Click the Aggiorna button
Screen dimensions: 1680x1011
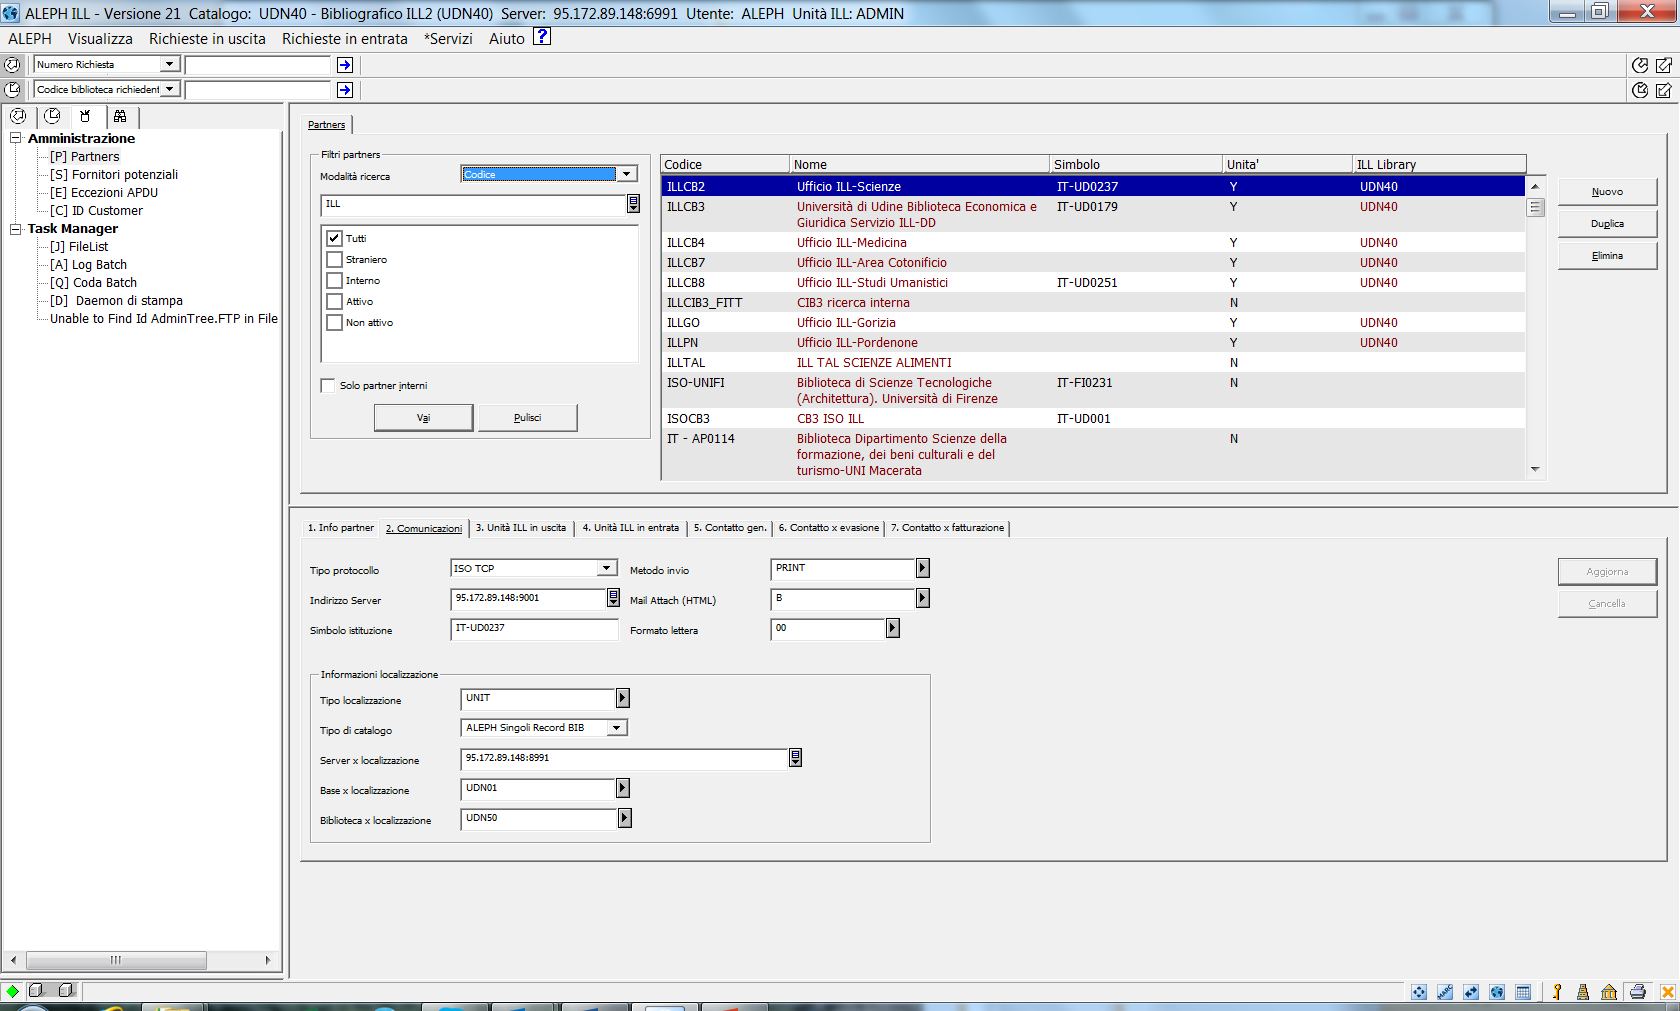point(1607,572)
